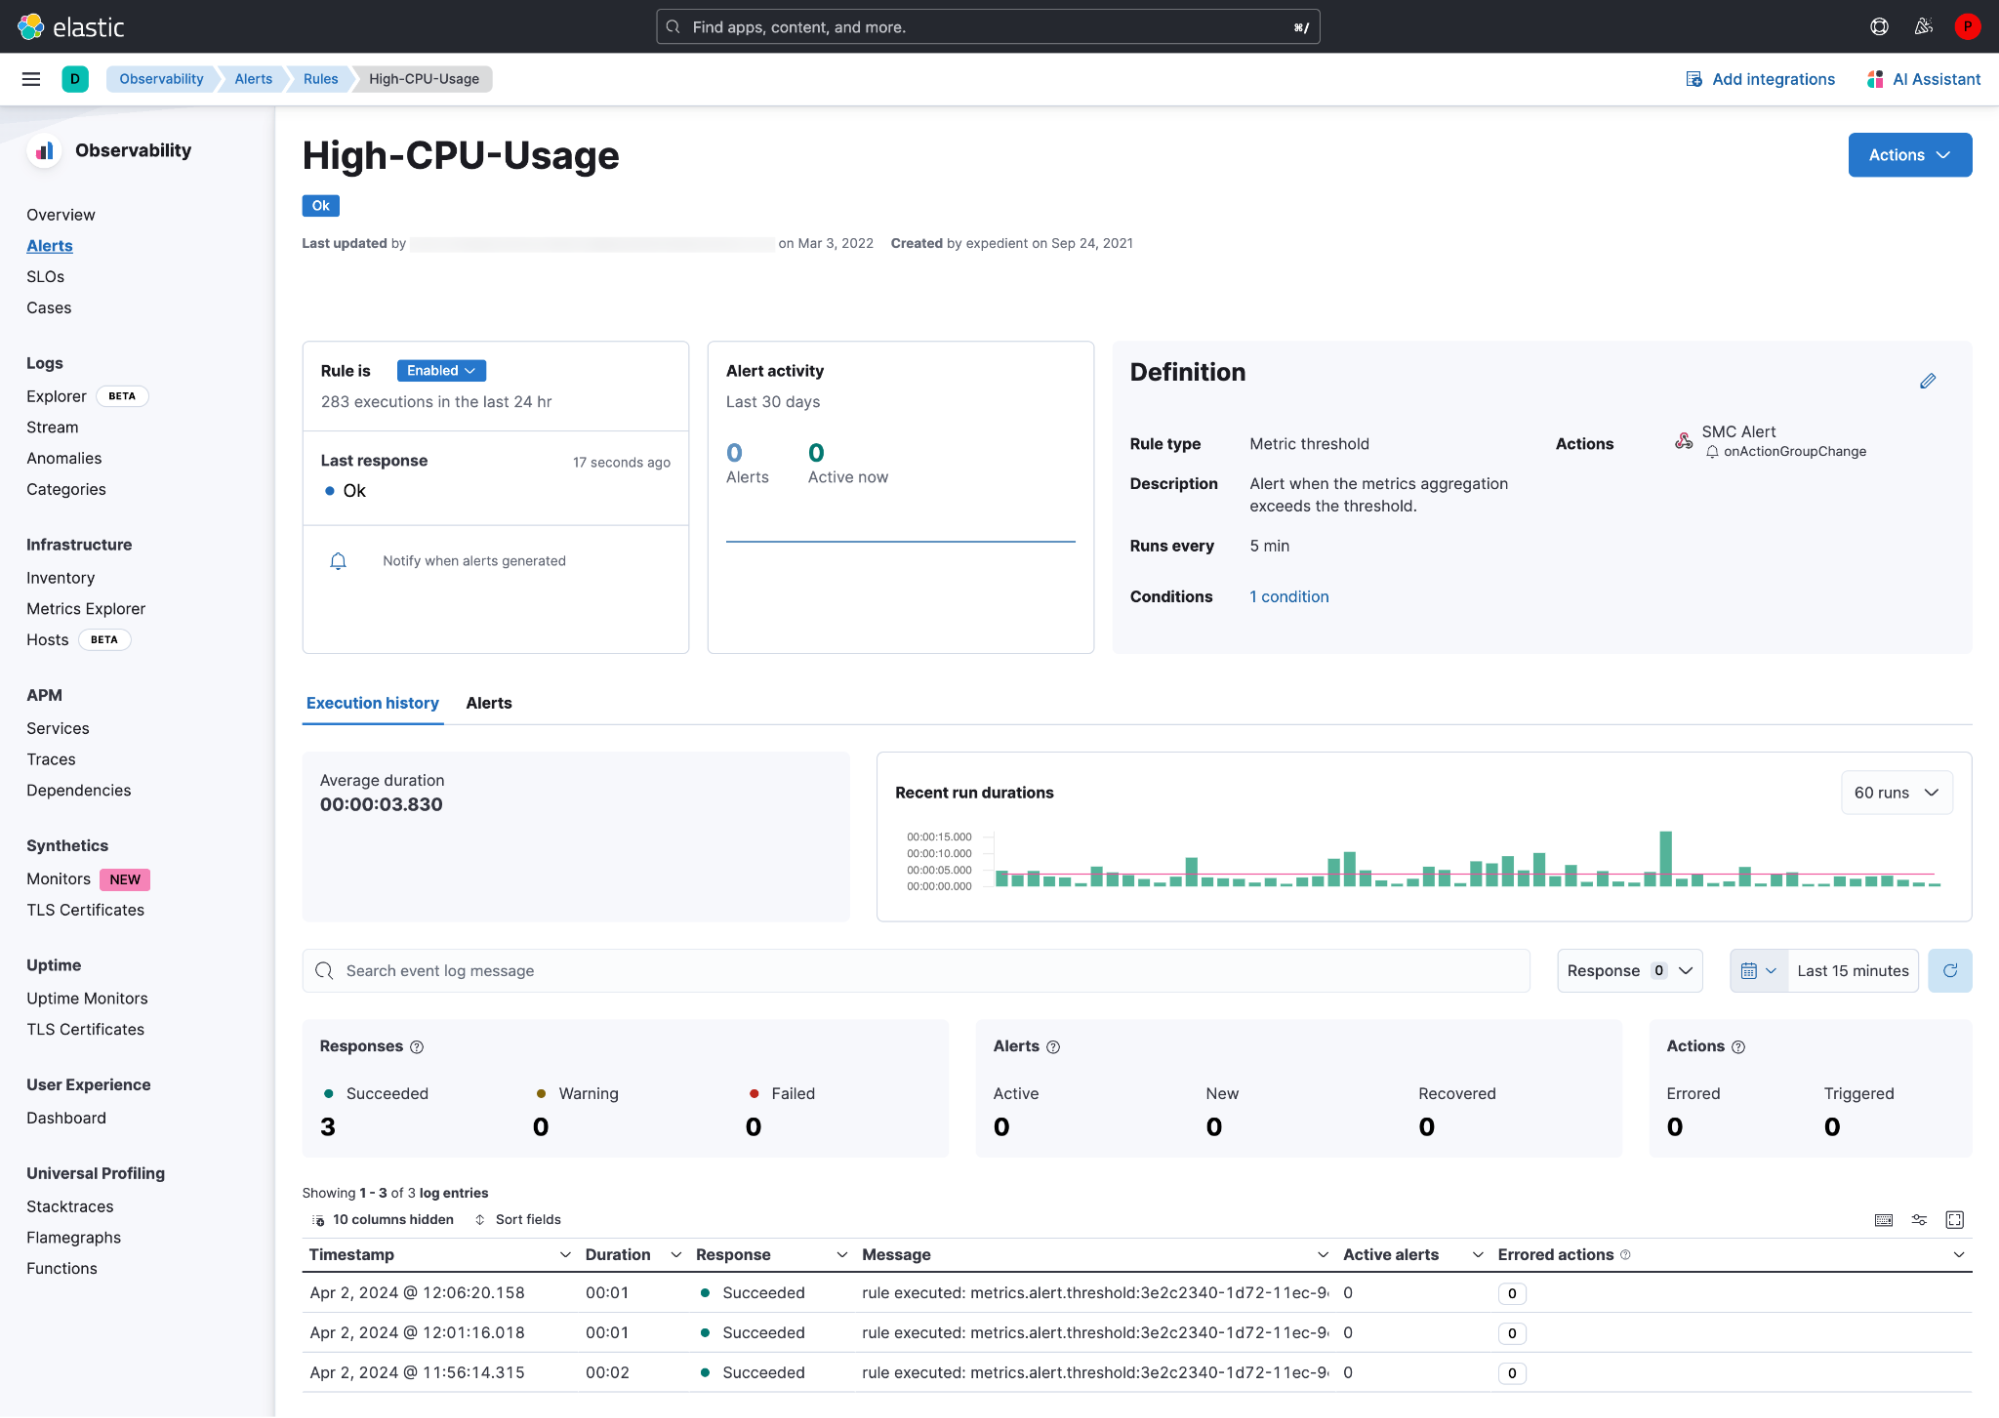Screen dimensions: 1999x1418
Task: Open the Message column menu chevron
Action: [x=1322, y=1255]
